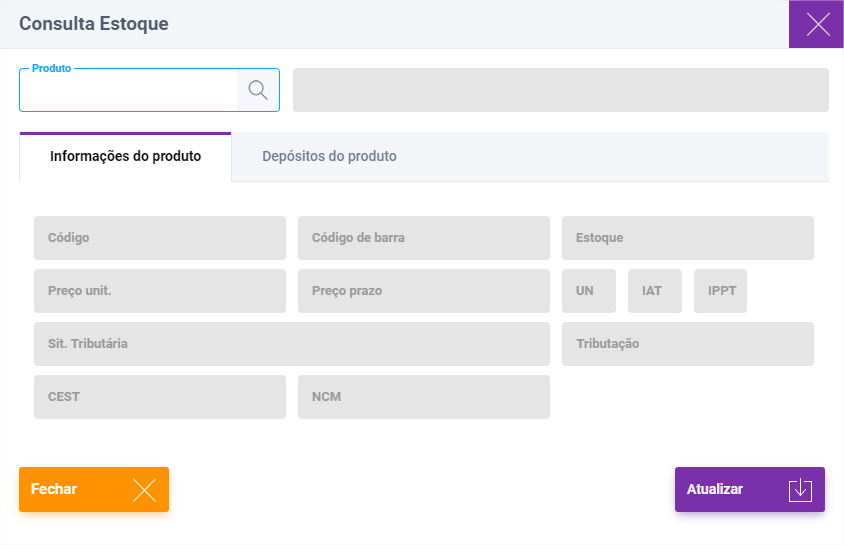Close the Consulta Estoque dialog with the purple X
This screenshot has height=545, width=844.
coord(816,24)
